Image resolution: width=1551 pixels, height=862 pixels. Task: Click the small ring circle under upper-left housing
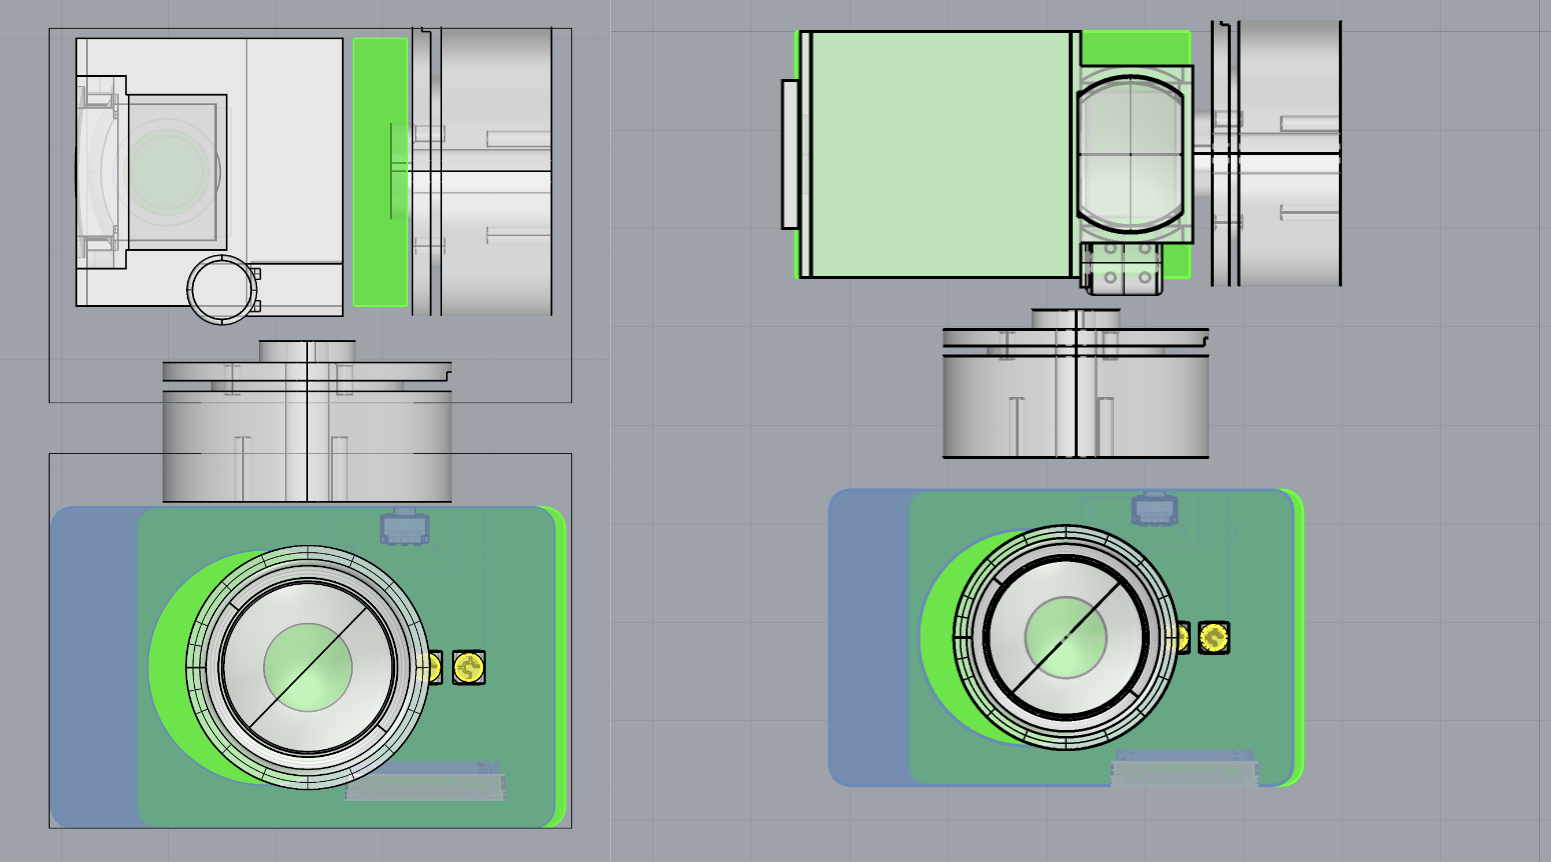(221, 290)
